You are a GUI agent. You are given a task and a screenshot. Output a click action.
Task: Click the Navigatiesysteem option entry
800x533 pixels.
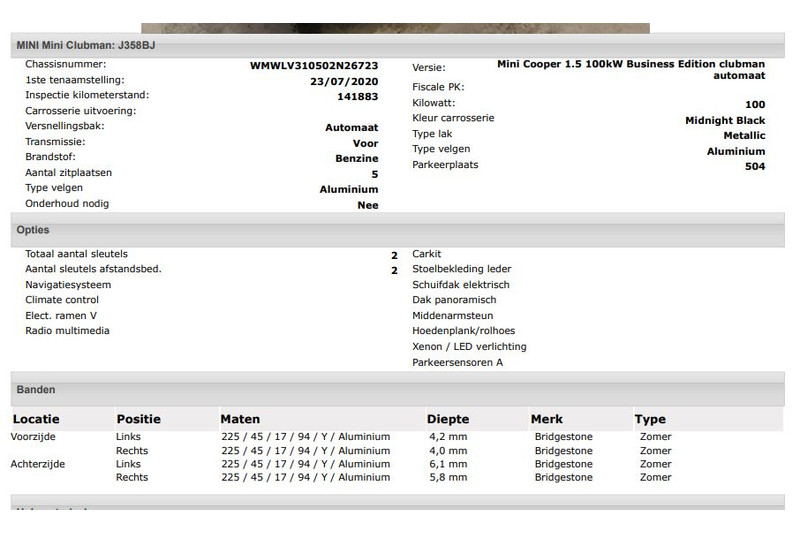tap(68, 285)
